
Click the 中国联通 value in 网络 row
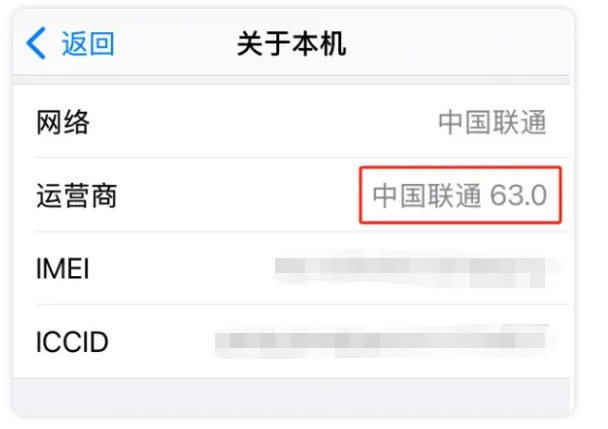click(x=492, y=123)
